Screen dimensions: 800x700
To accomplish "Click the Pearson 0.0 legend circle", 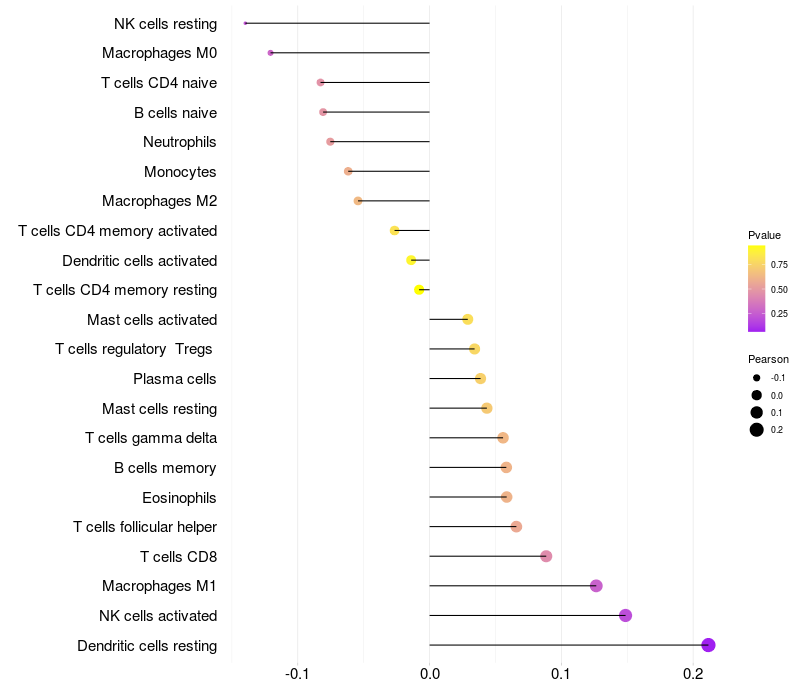I will coord(757,396).
